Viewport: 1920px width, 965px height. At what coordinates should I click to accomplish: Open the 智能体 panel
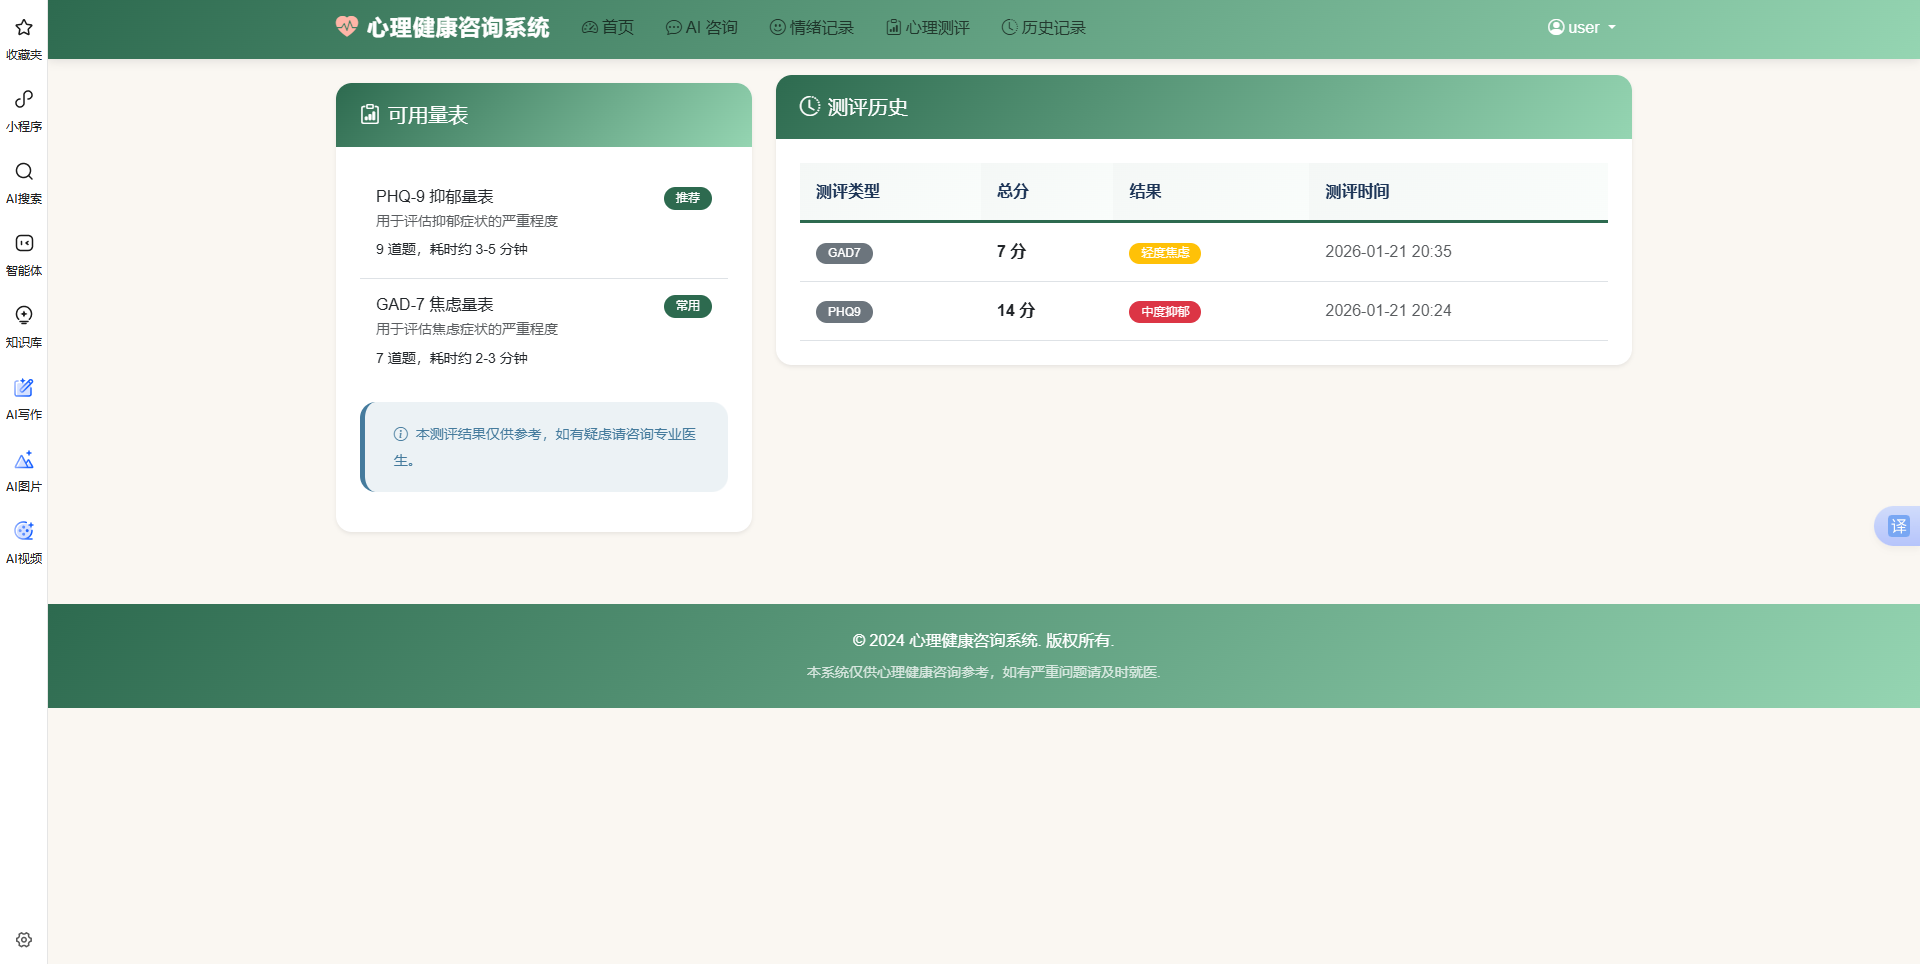23,253
